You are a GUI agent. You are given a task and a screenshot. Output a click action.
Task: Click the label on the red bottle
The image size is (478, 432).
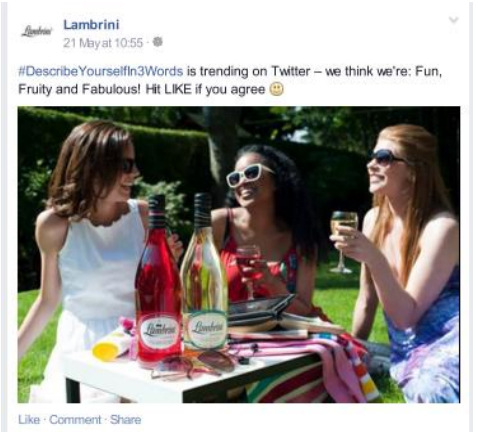point(159,330)
